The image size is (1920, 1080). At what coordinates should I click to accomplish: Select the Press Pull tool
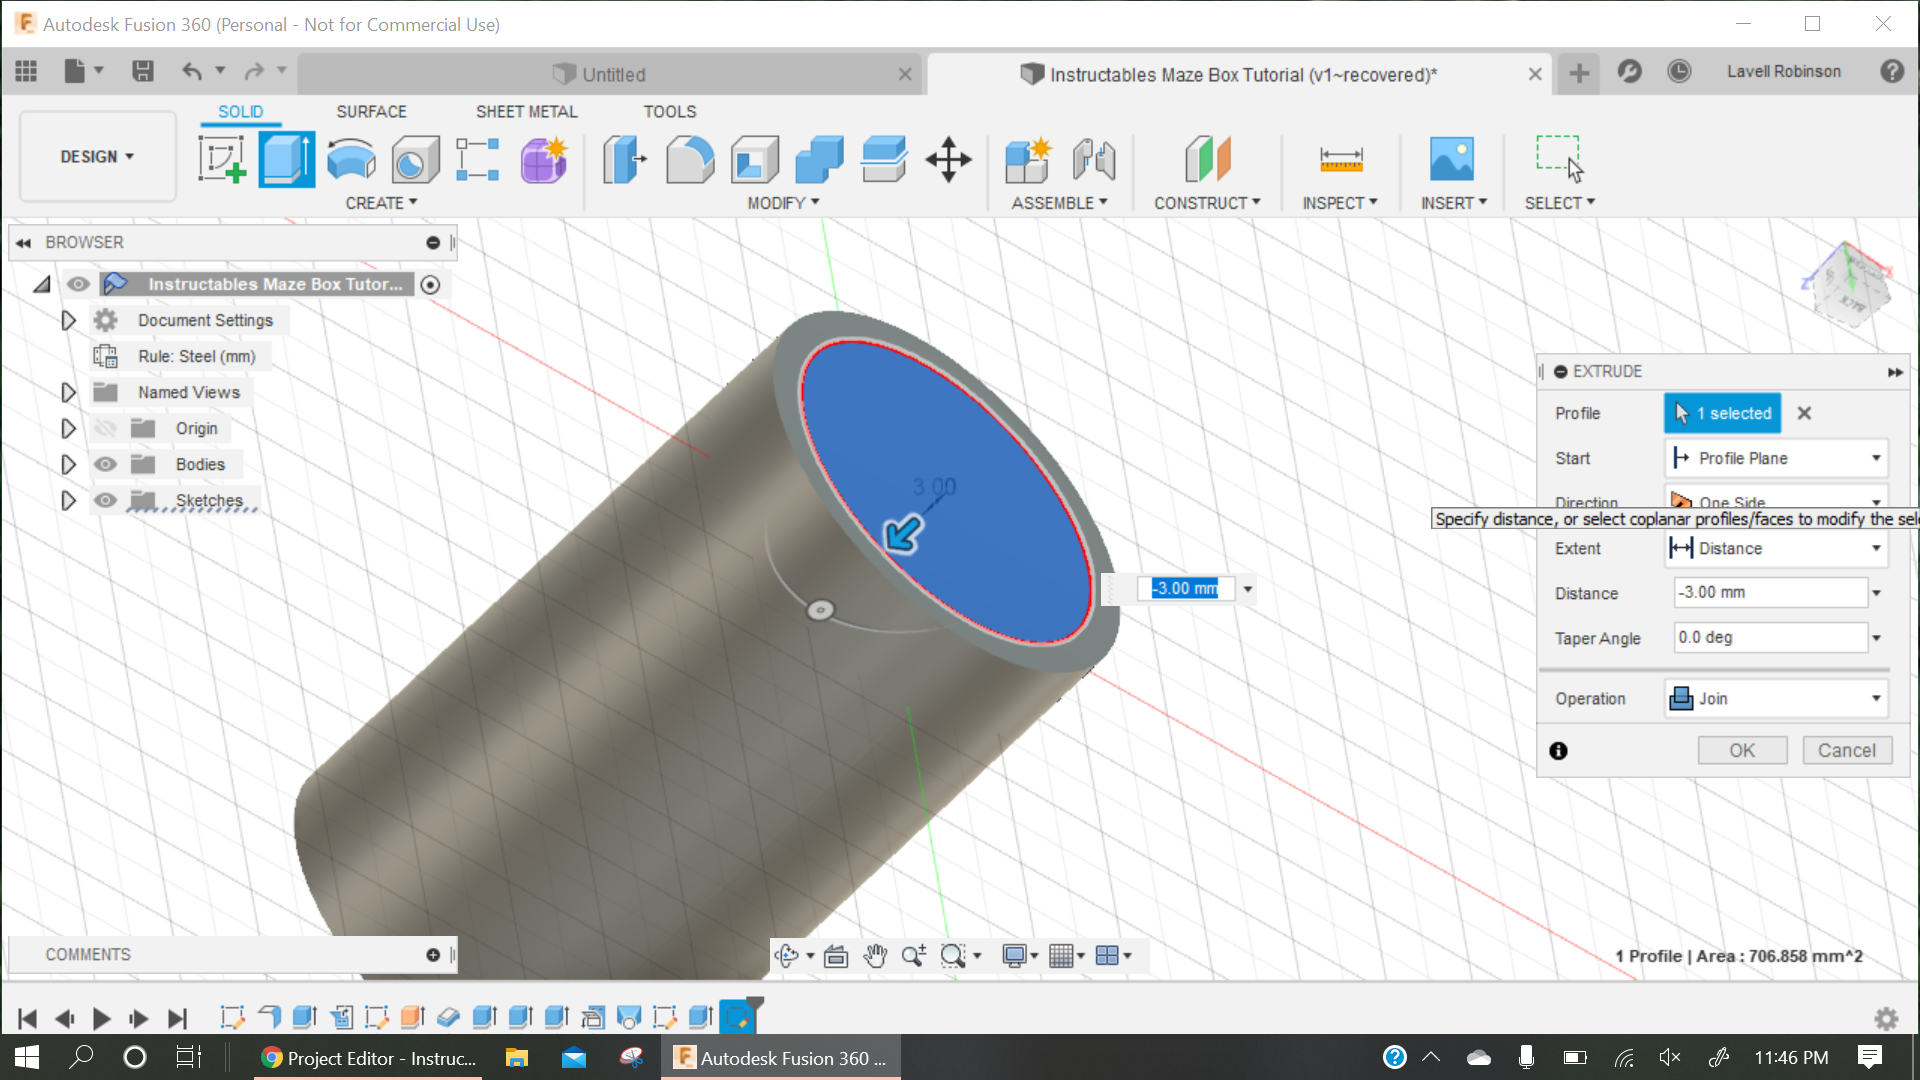coord(624,160)
